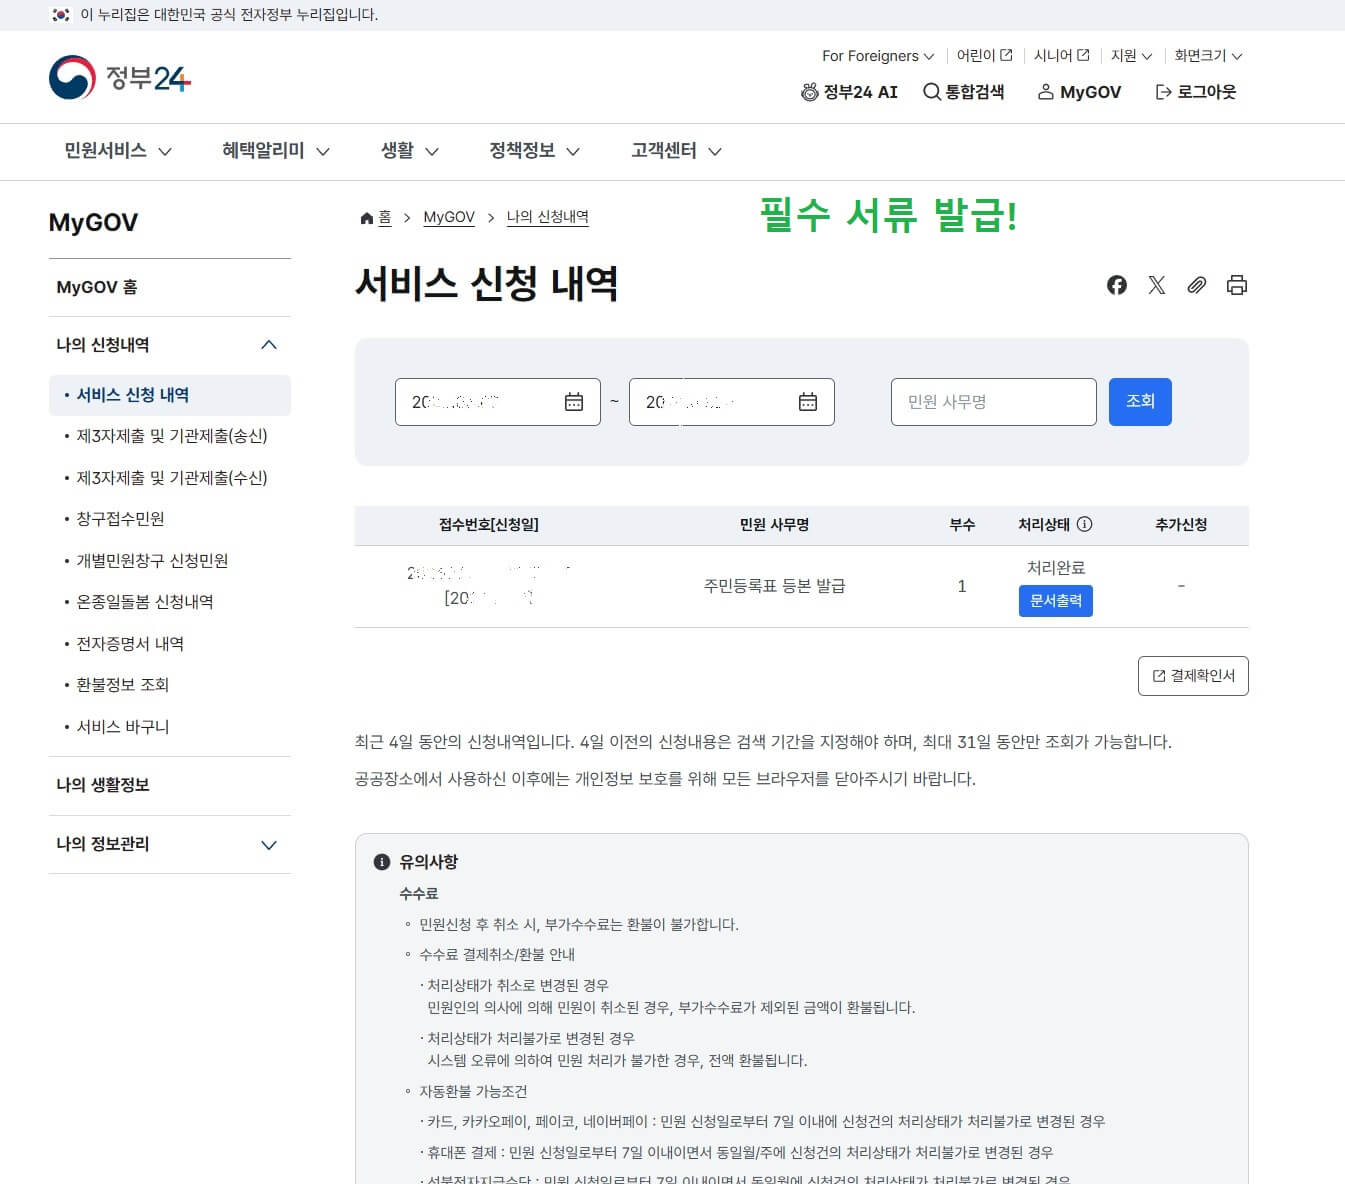The width and height of the screenshot is (1345, 1184).
Task: Open 제3자제출 및 기관제출(수신)
Action: pyautogui.click(x=171, y=478)
